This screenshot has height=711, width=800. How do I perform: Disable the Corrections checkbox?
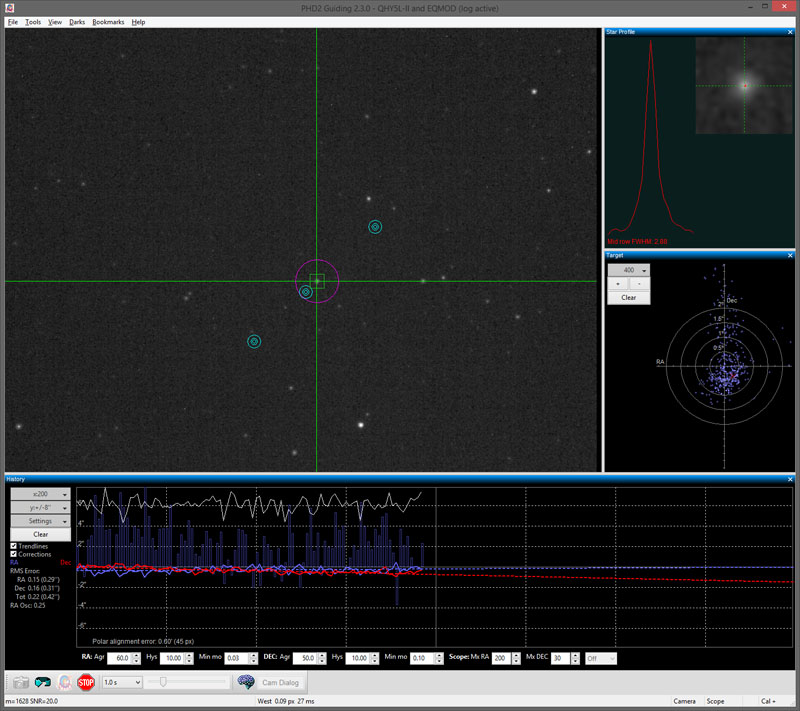click(13, 554)
